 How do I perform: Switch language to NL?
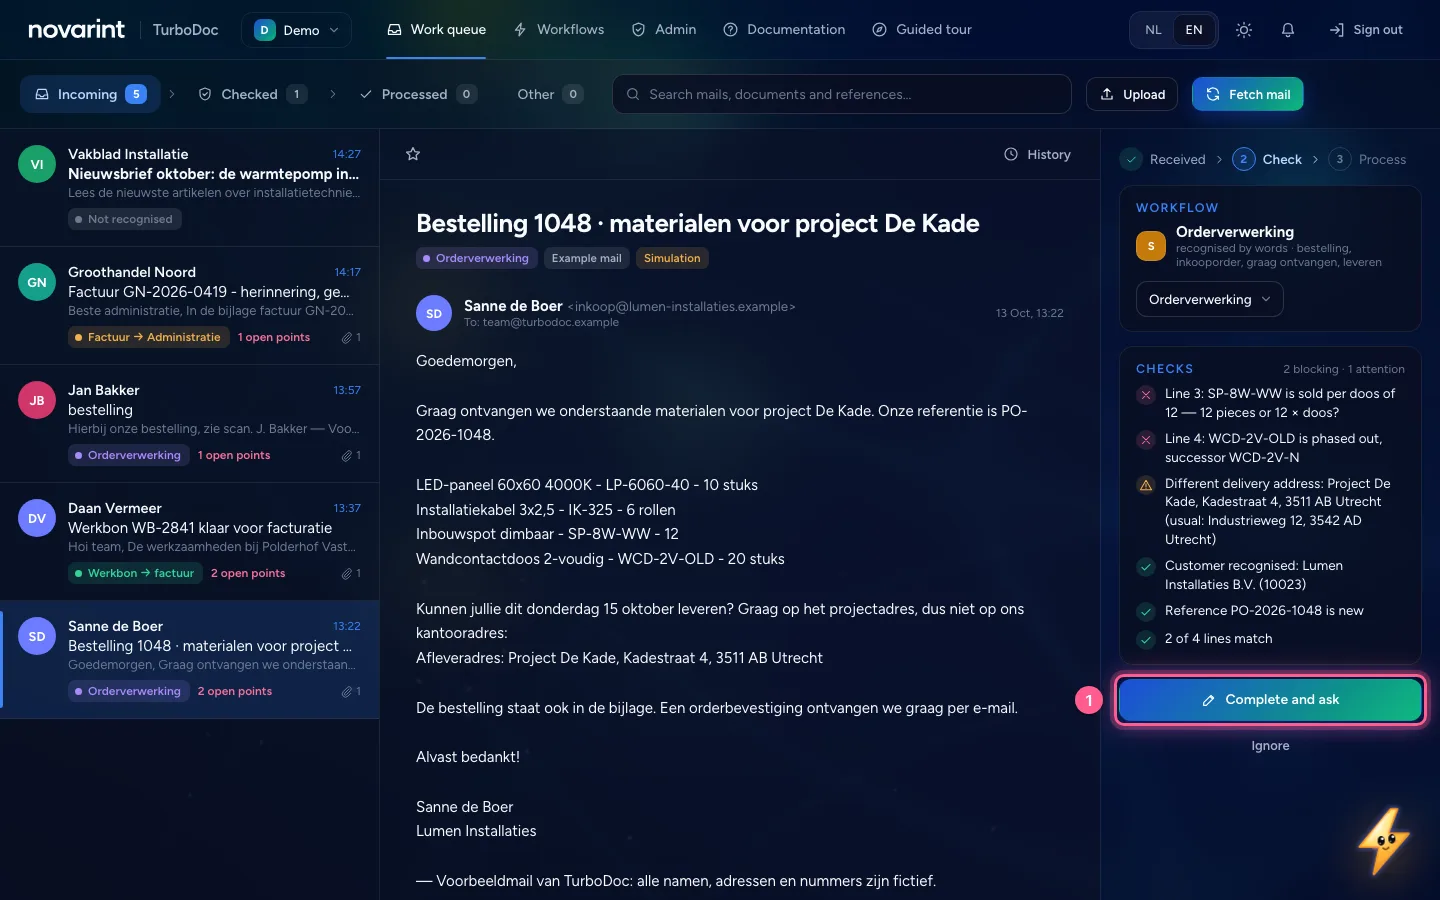point(1153,30)
